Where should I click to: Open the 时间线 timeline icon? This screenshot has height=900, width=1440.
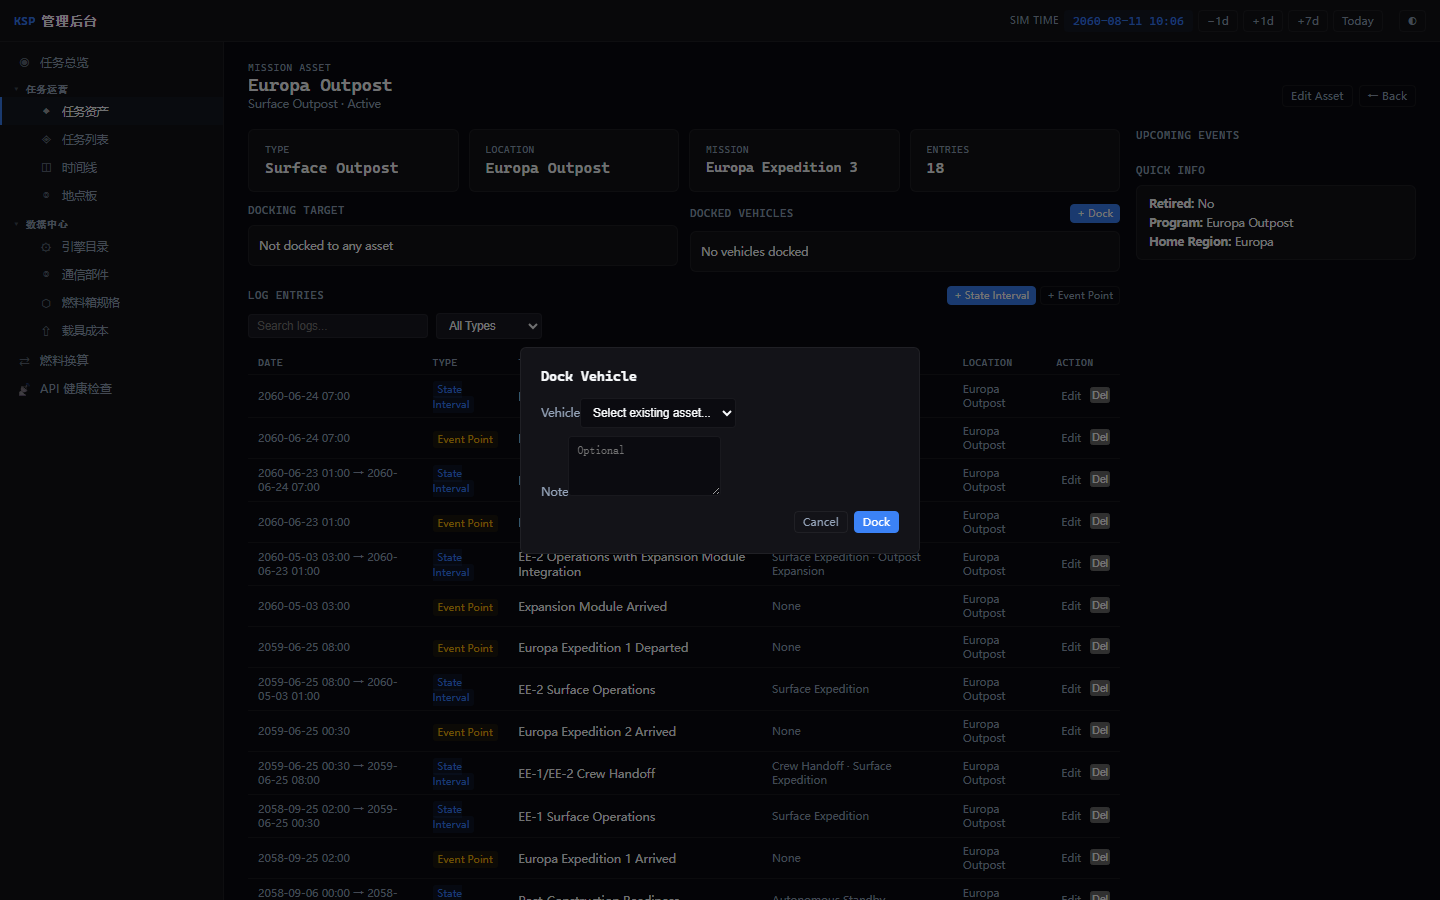(x=46, y=167)
